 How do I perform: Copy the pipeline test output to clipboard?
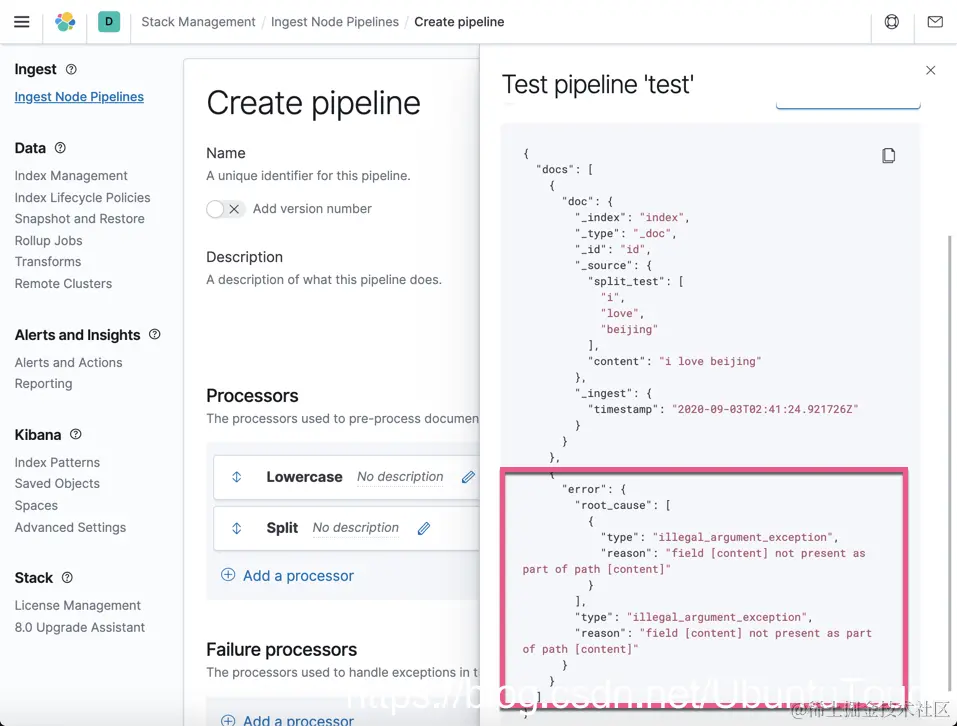click(x=888, y=155)
